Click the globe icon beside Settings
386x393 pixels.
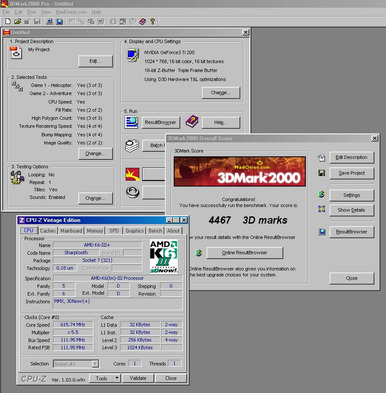[321, 194]
